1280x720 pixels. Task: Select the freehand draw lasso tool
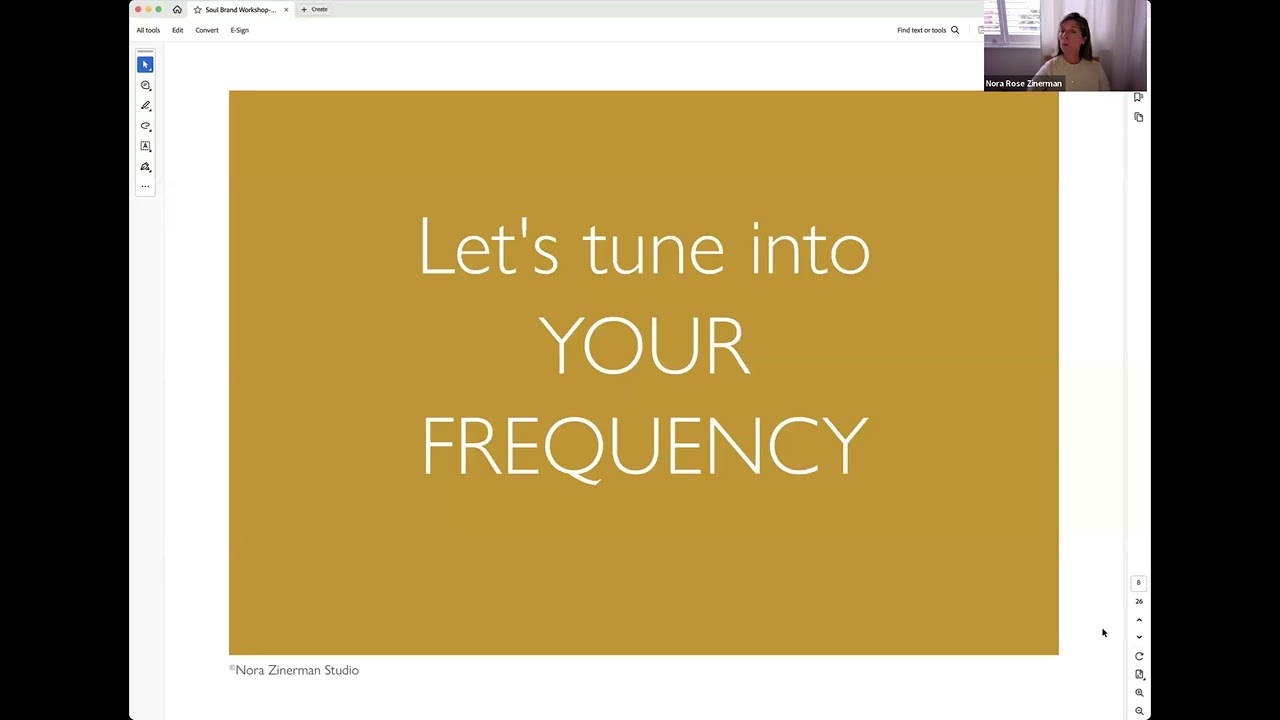click(x=145, y=126)
